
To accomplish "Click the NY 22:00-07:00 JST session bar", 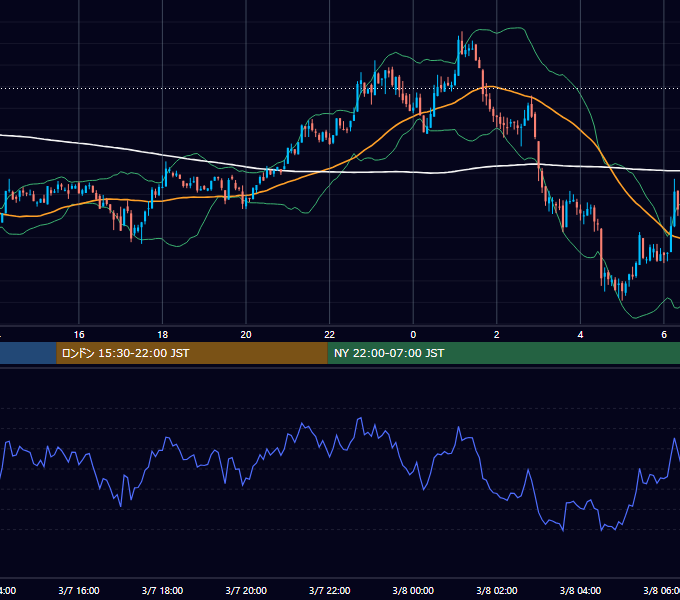I will (503, 353).
